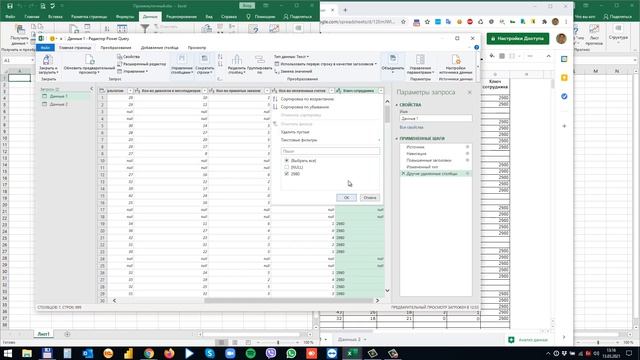Screen dimensions: 640x360
Task: Switch to the View tab in Power Query
Action: [197, 48]
